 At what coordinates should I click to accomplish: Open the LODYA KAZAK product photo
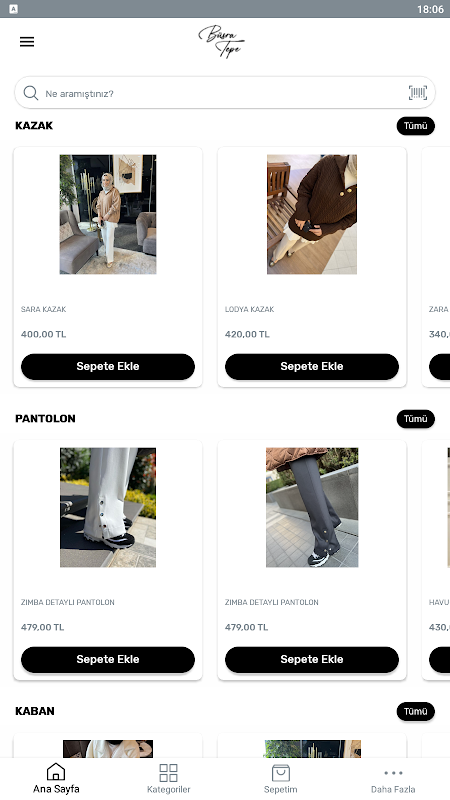(312, 214)
